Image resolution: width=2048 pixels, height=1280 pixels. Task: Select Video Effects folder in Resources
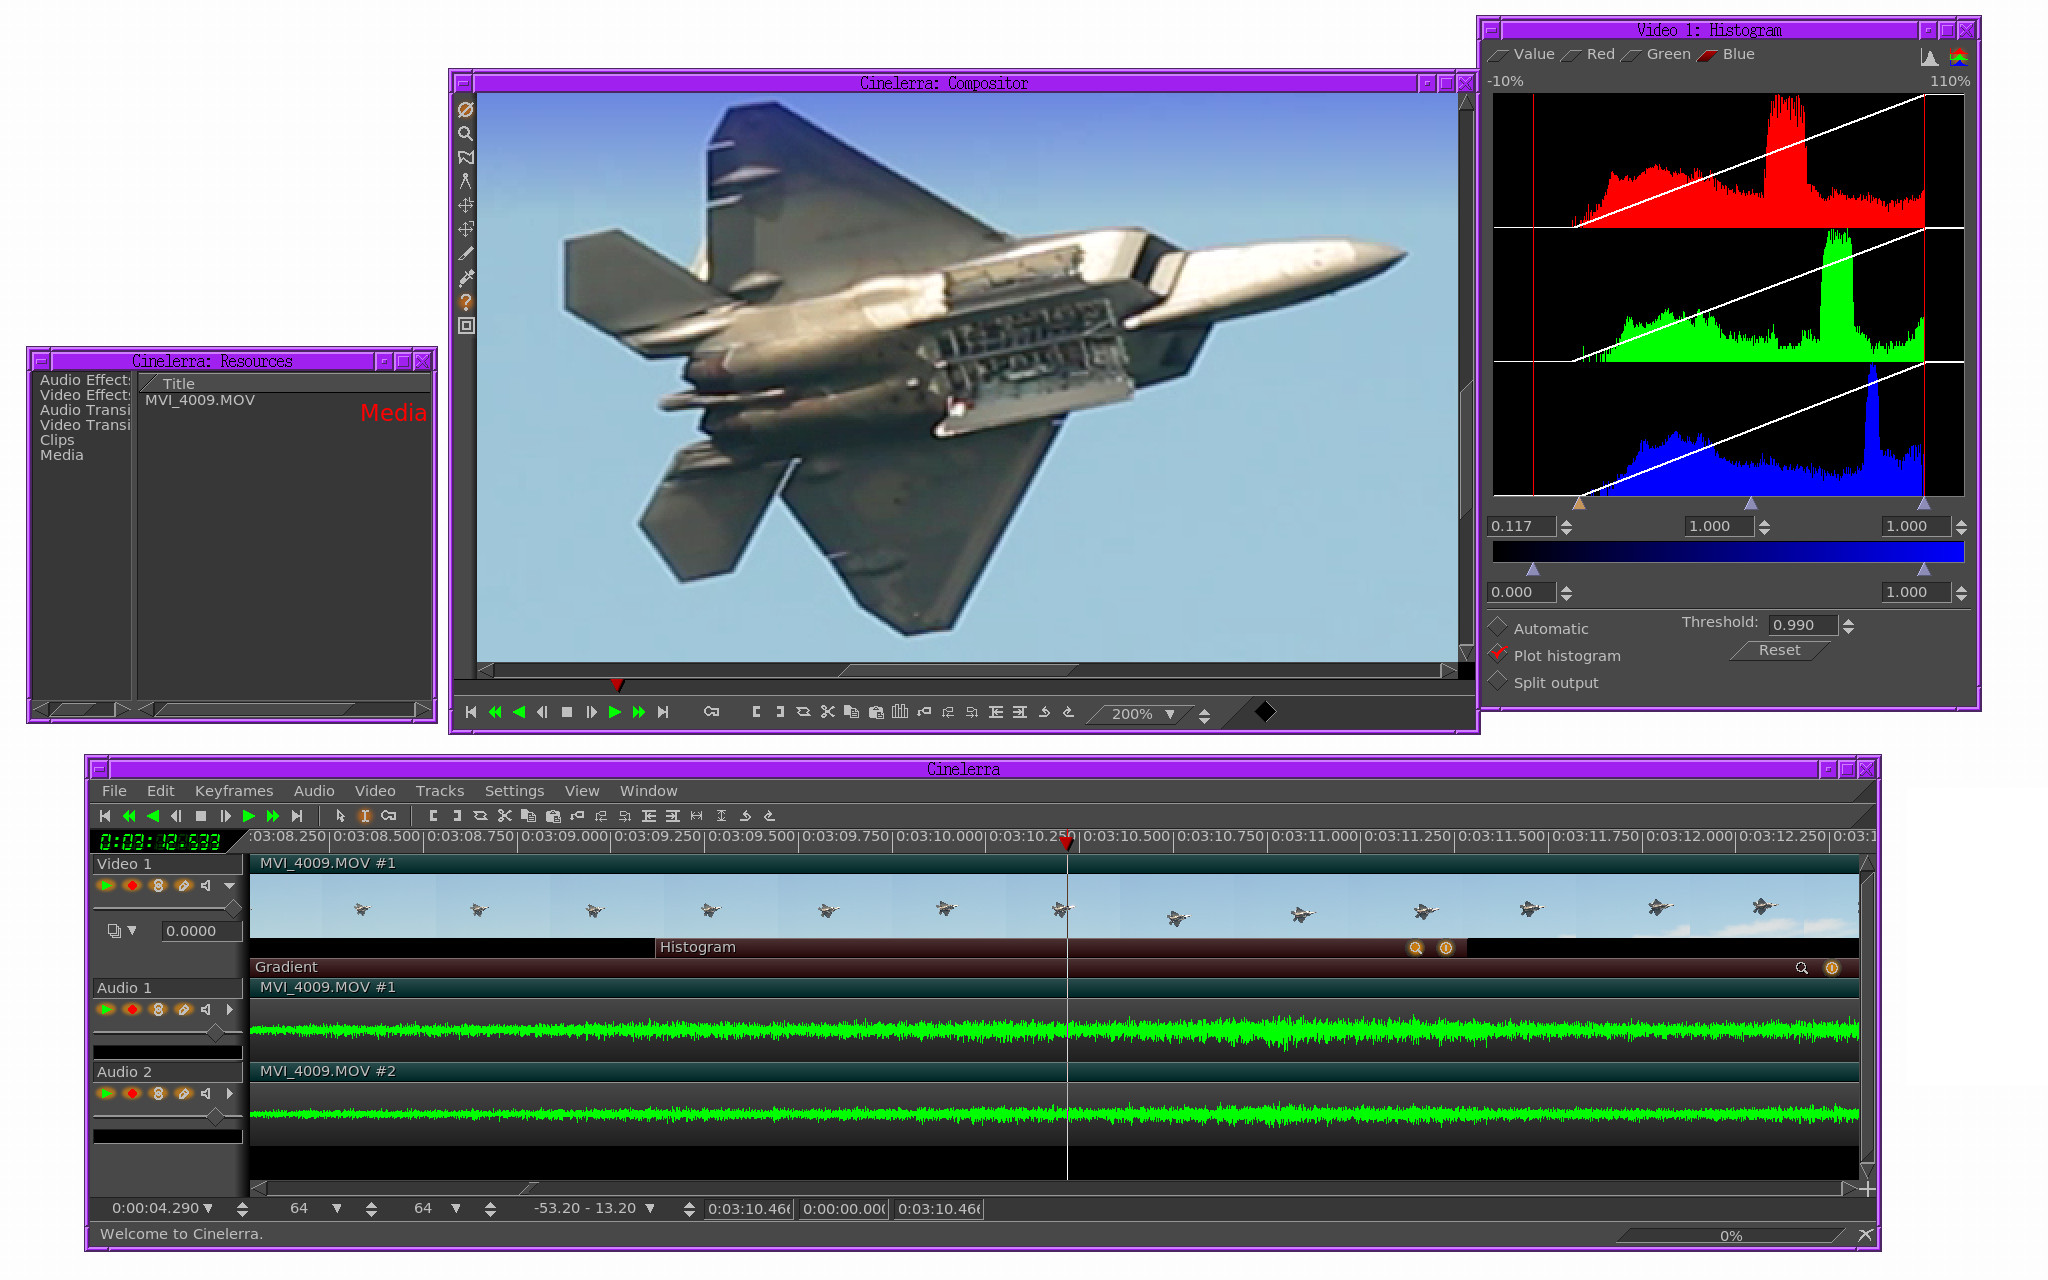click(84, 395)
